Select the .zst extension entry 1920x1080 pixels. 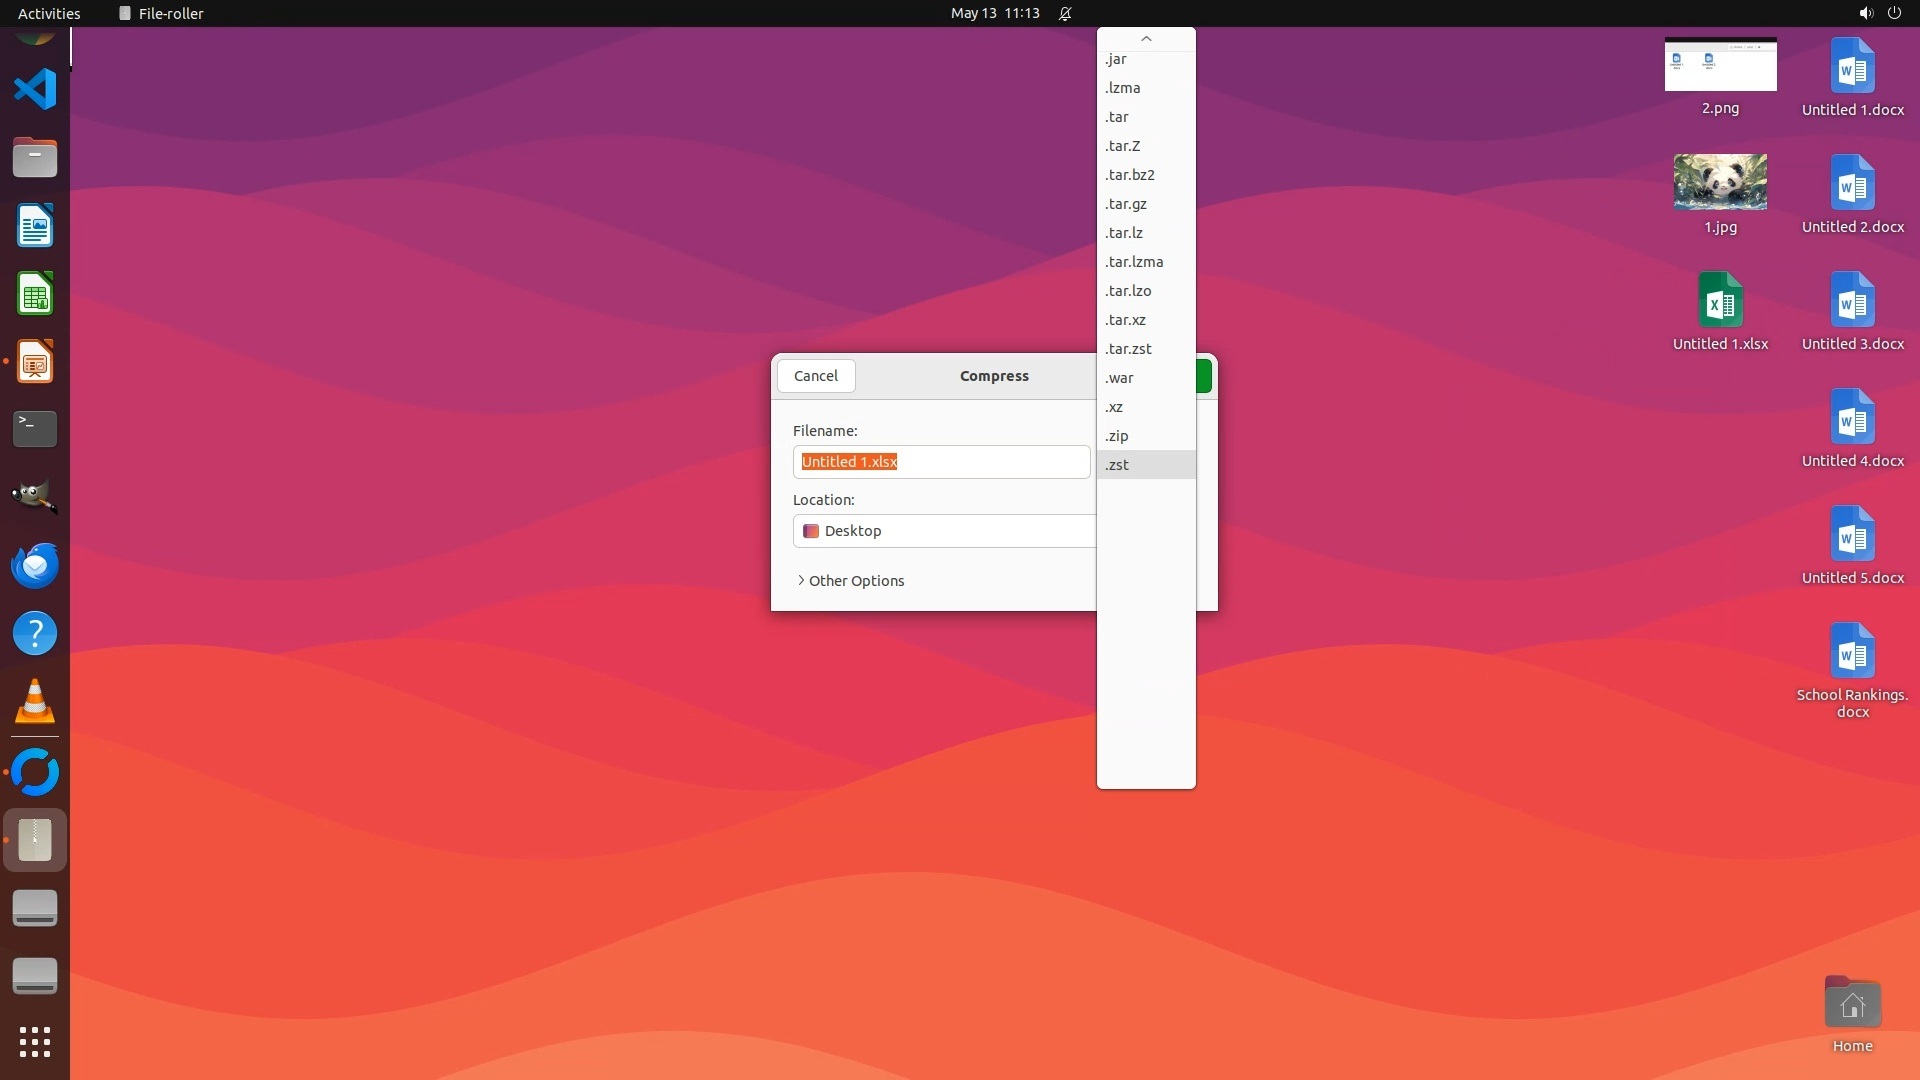point(1117,465)
